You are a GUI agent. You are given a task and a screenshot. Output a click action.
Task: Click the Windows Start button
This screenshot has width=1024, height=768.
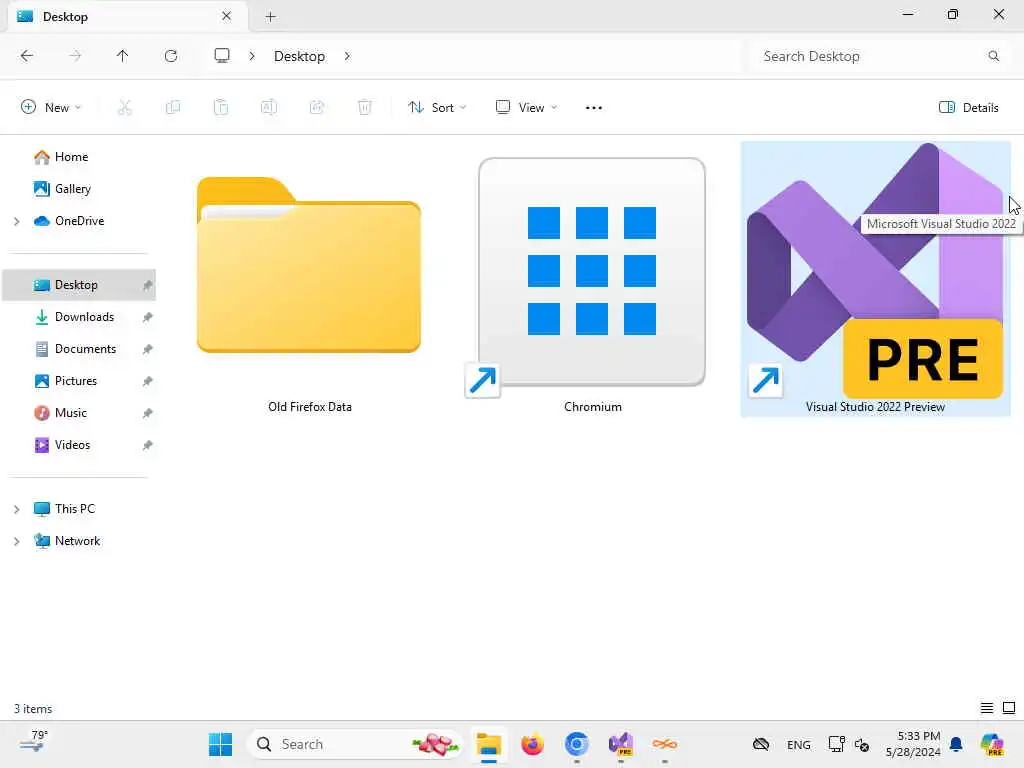click(220, 744)
